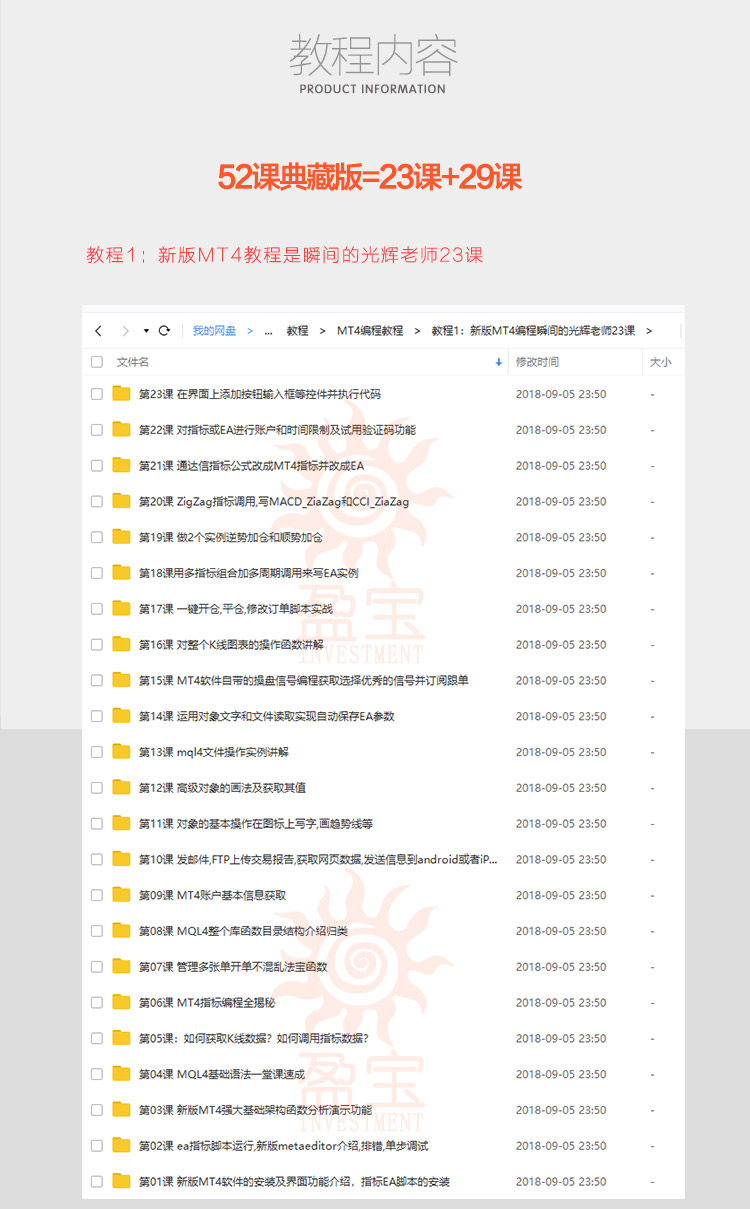The width and height of the screenshot is (750, 1209).
Task: Check the box for 第01课 folder
Action: 97,1182
